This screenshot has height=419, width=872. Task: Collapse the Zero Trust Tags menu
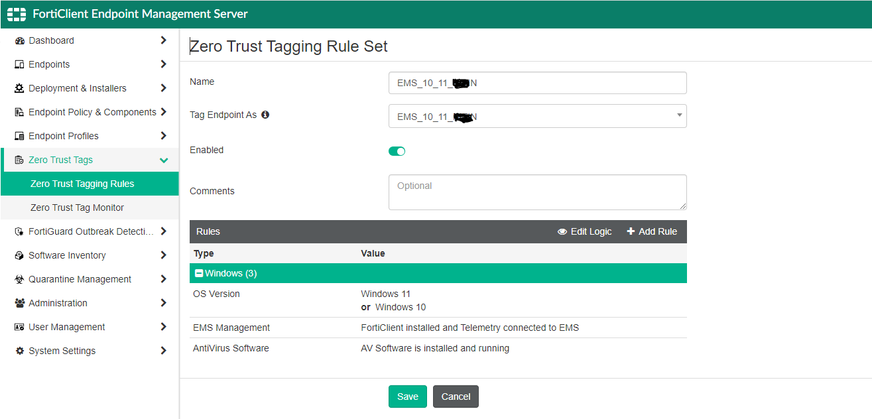click(x=163, y=160)
